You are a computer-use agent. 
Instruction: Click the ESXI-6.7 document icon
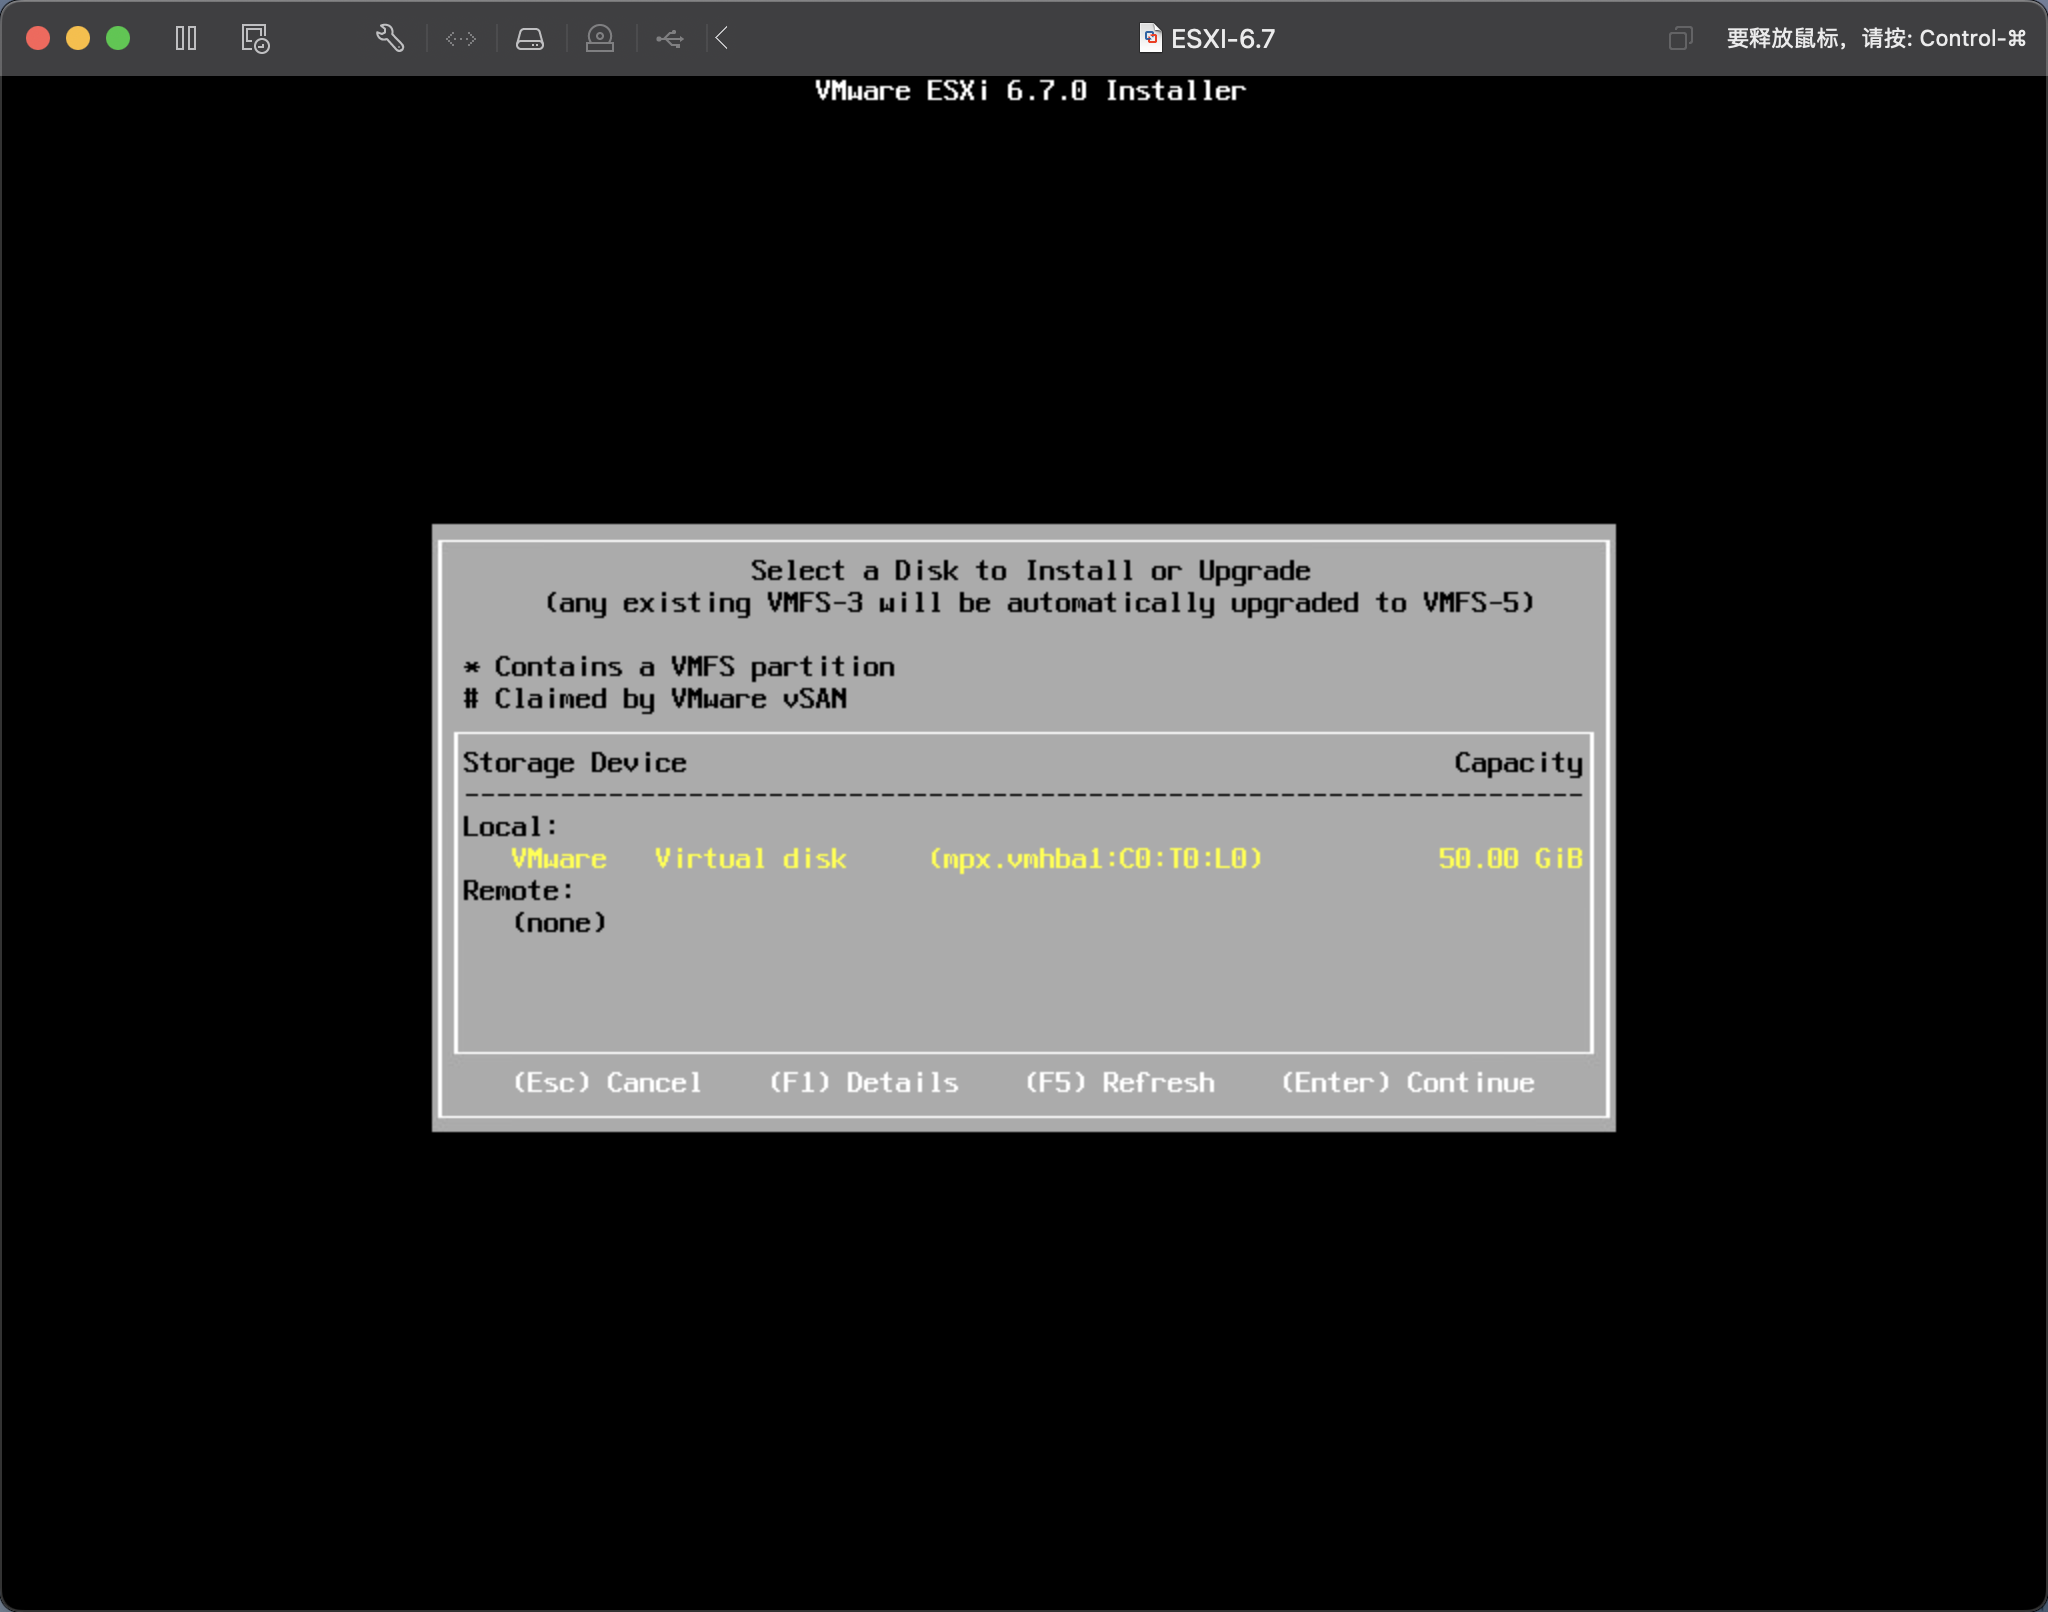(x=1150, y=38)
